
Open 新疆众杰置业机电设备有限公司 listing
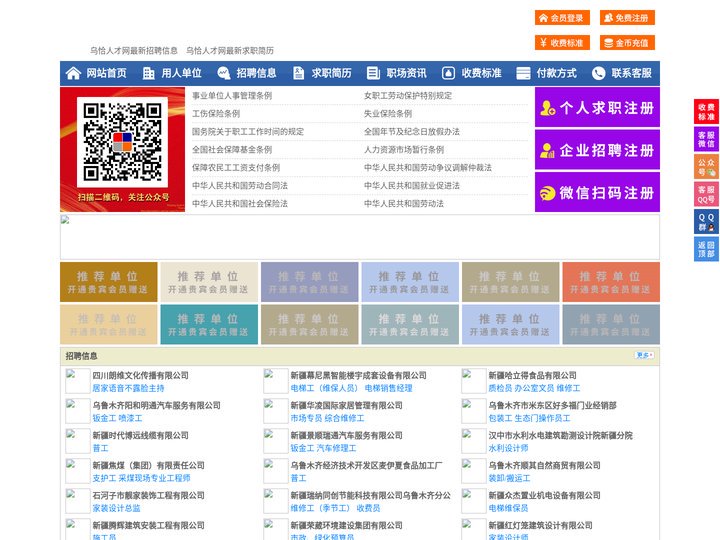tap(544, 495)
